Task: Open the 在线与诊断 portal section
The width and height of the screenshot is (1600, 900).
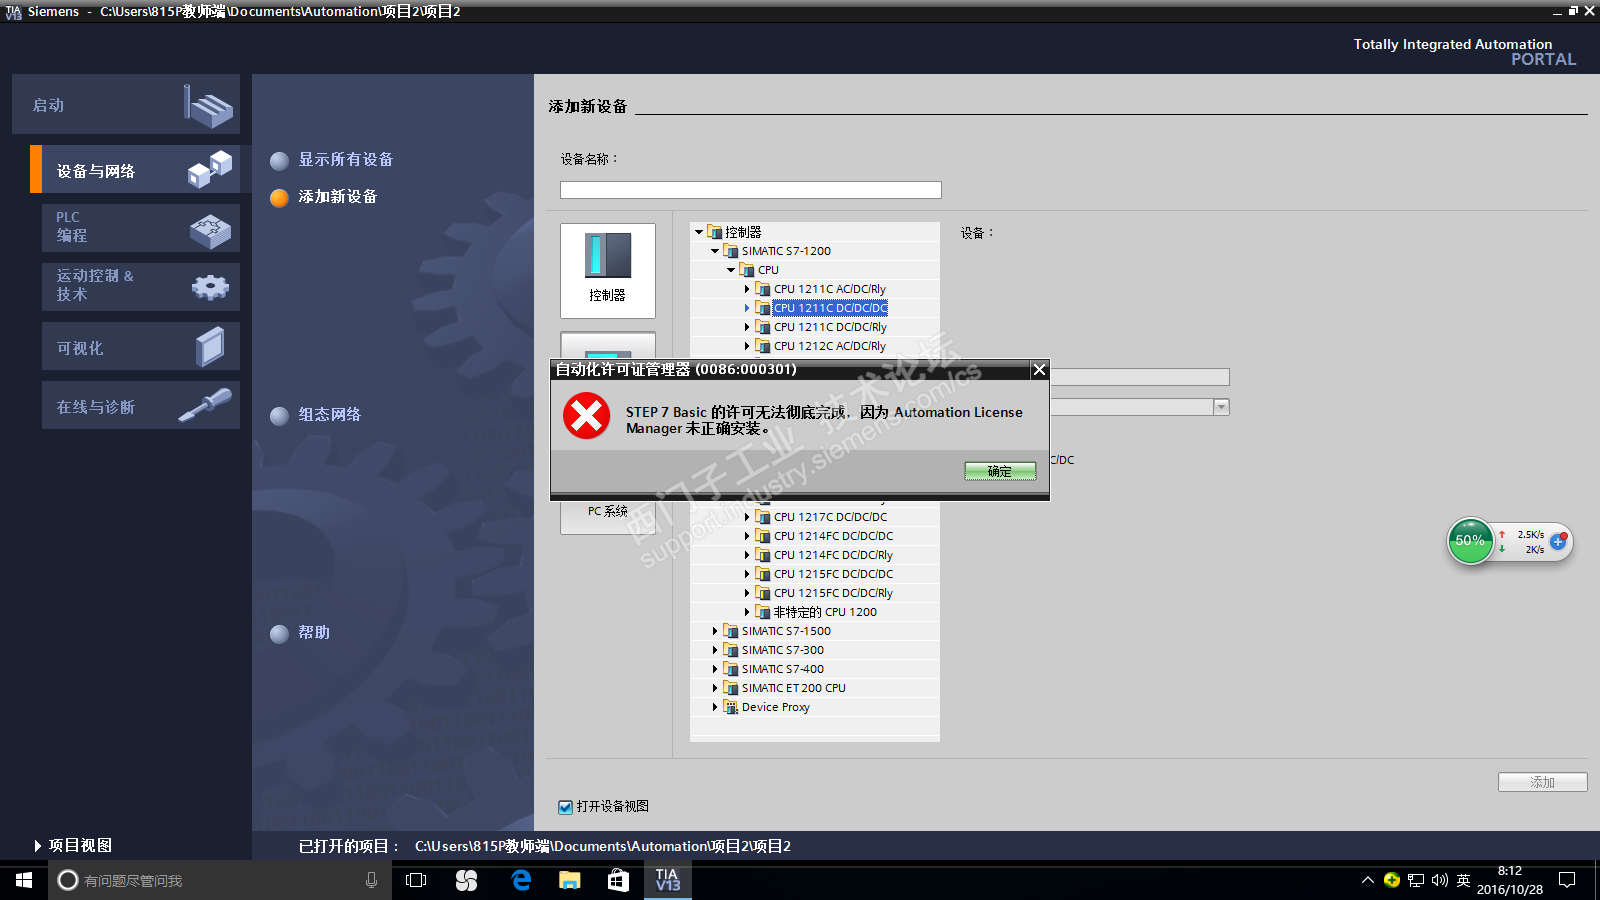Action: click(141, 405)
